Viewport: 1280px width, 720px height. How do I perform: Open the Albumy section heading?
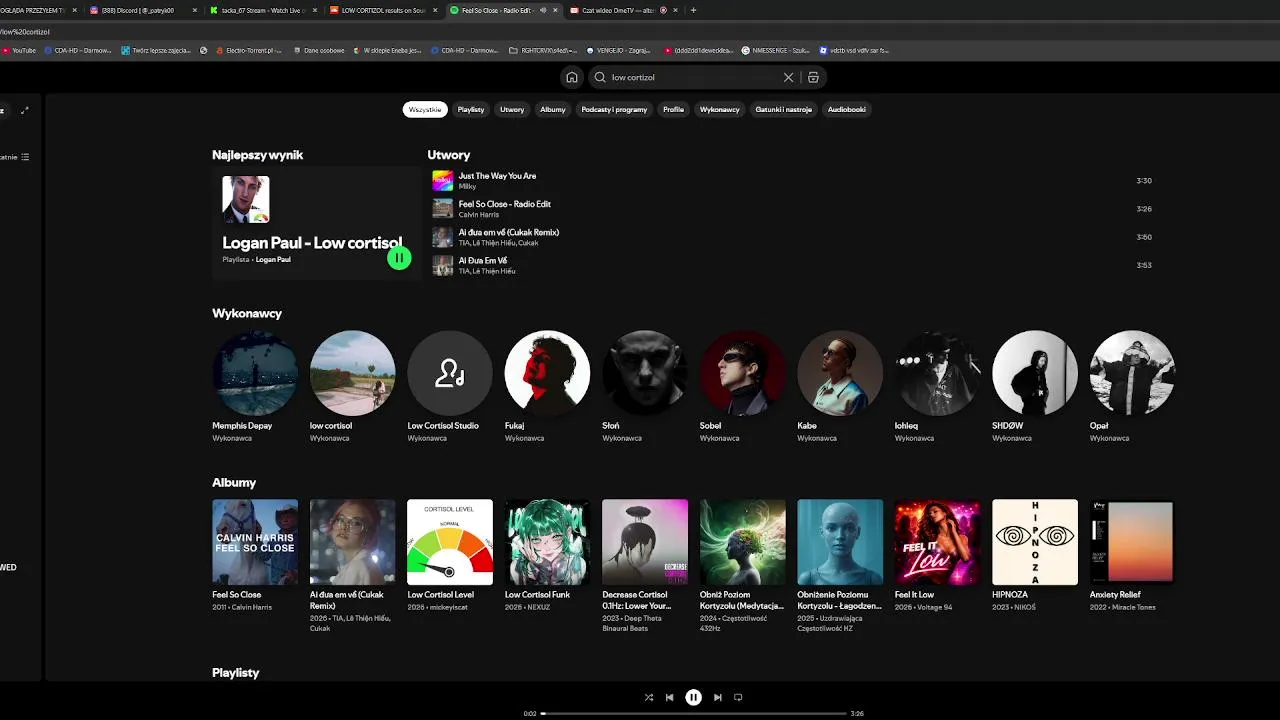[234, 482]
